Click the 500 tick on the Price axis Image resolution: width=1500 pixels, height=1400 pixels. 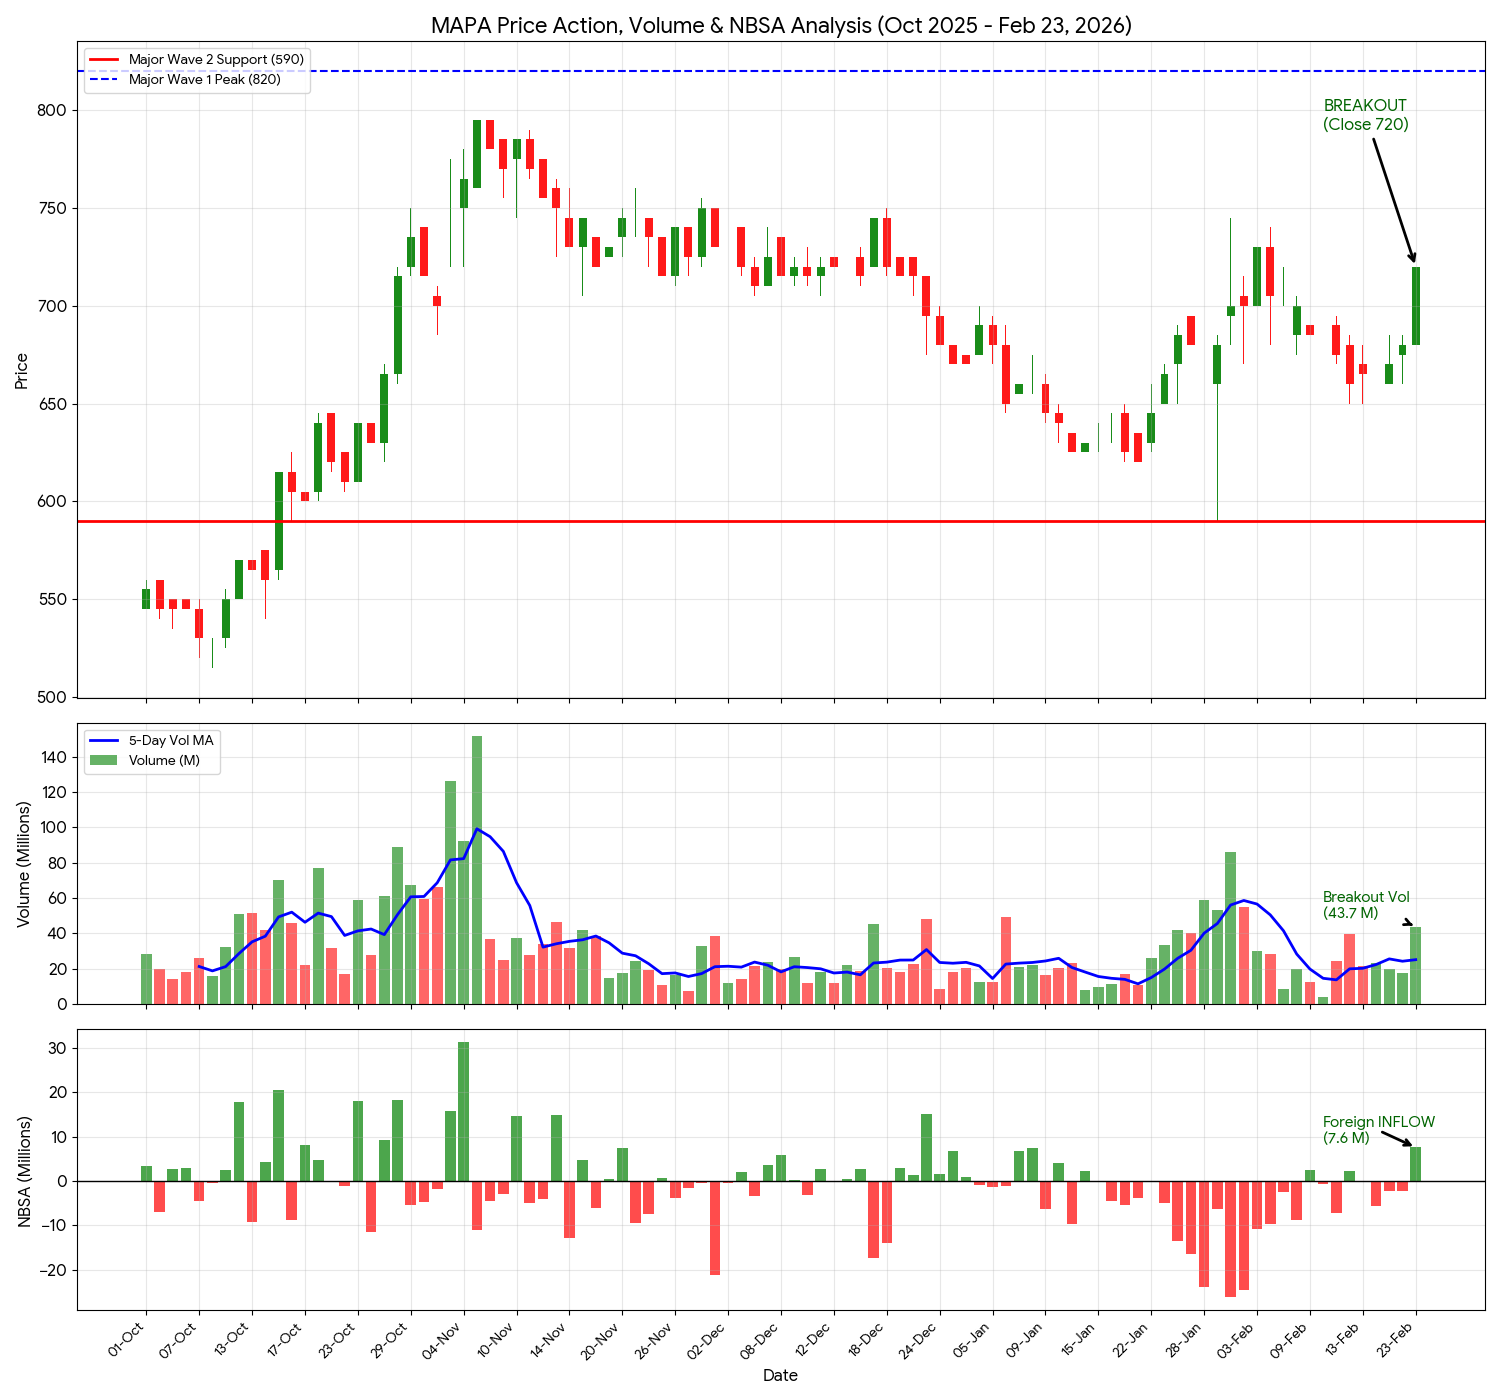(53, 698)
